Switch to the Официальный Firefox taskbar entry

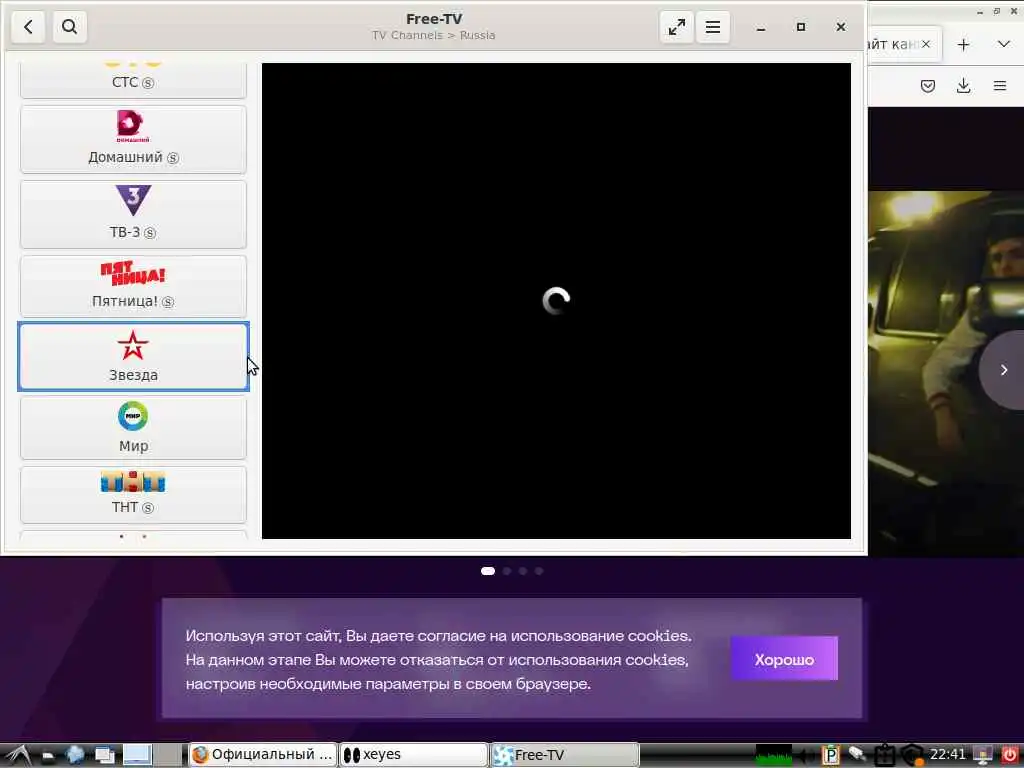263,755
